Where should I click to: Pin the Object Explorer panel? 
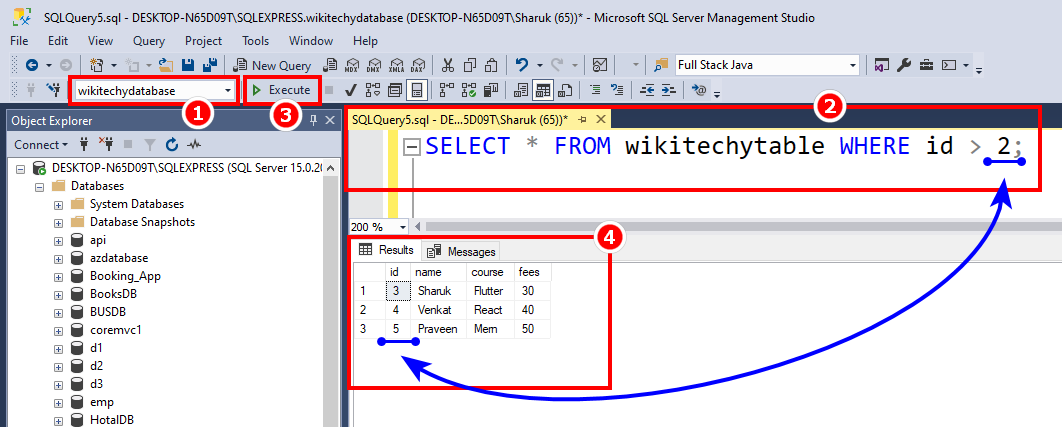[312, 120]
